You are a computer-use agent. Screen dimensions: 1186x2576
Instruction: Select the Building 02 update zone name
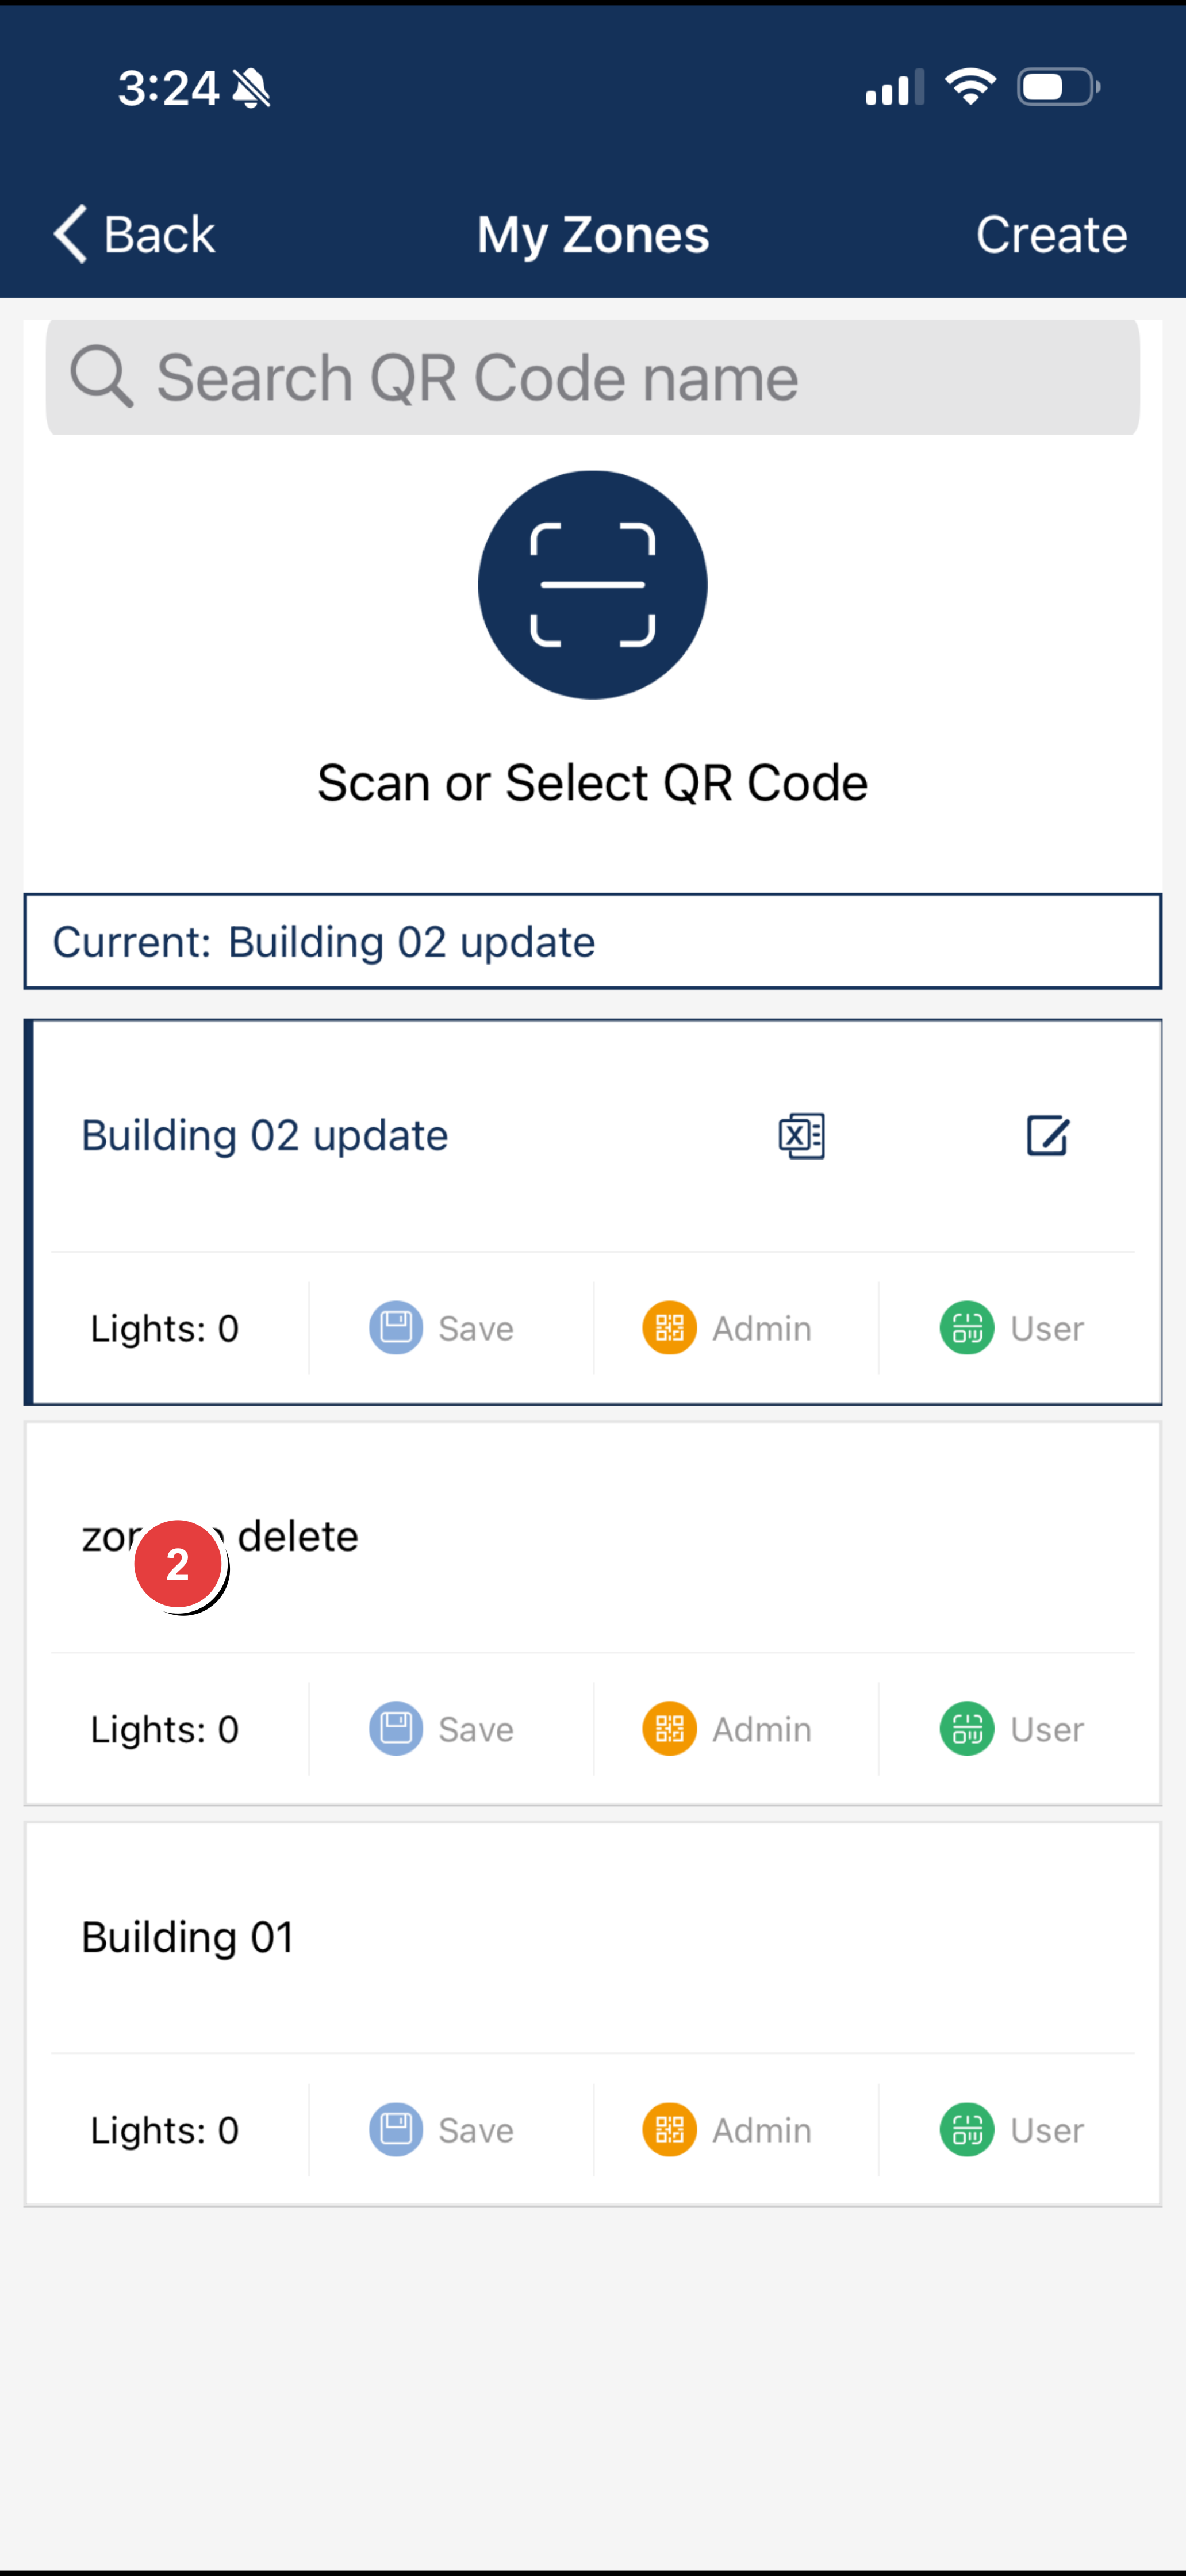point(264,1136)
